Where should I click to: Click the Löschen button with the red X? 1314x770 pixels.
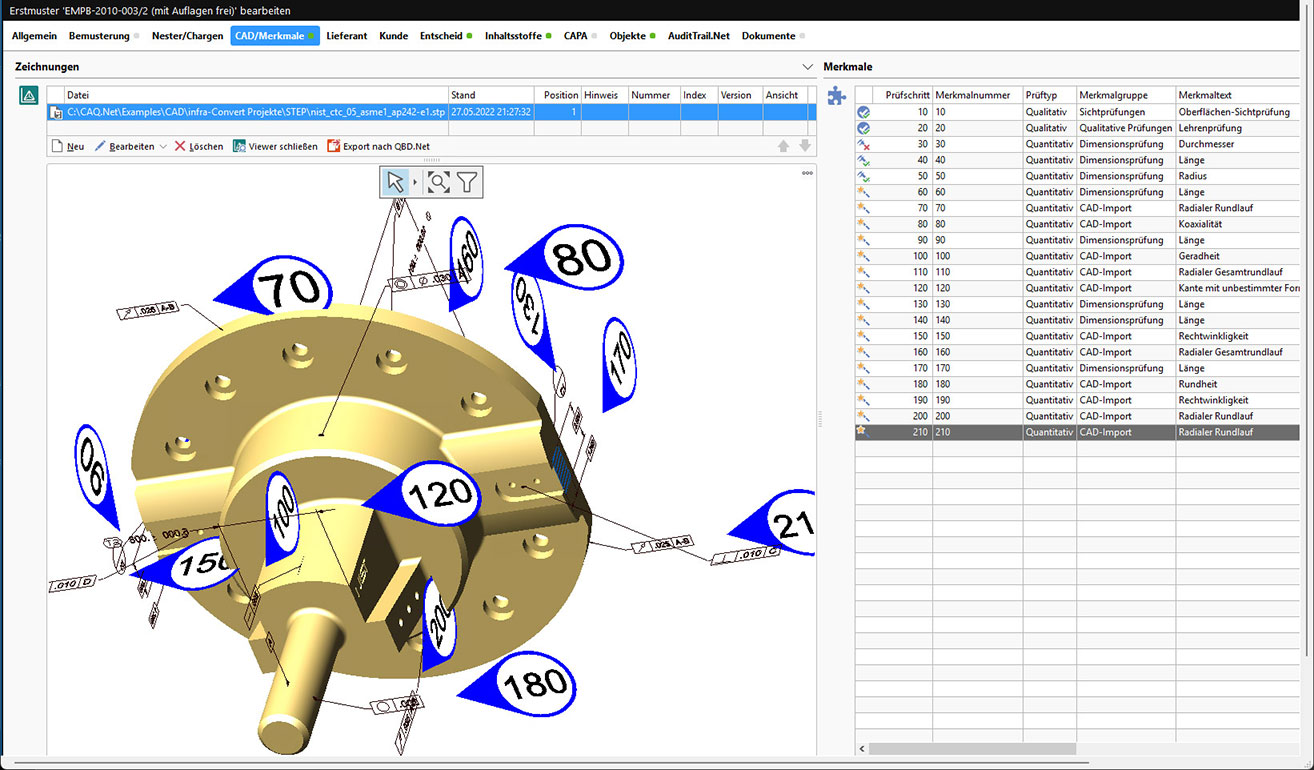click(x=199, y=146)
